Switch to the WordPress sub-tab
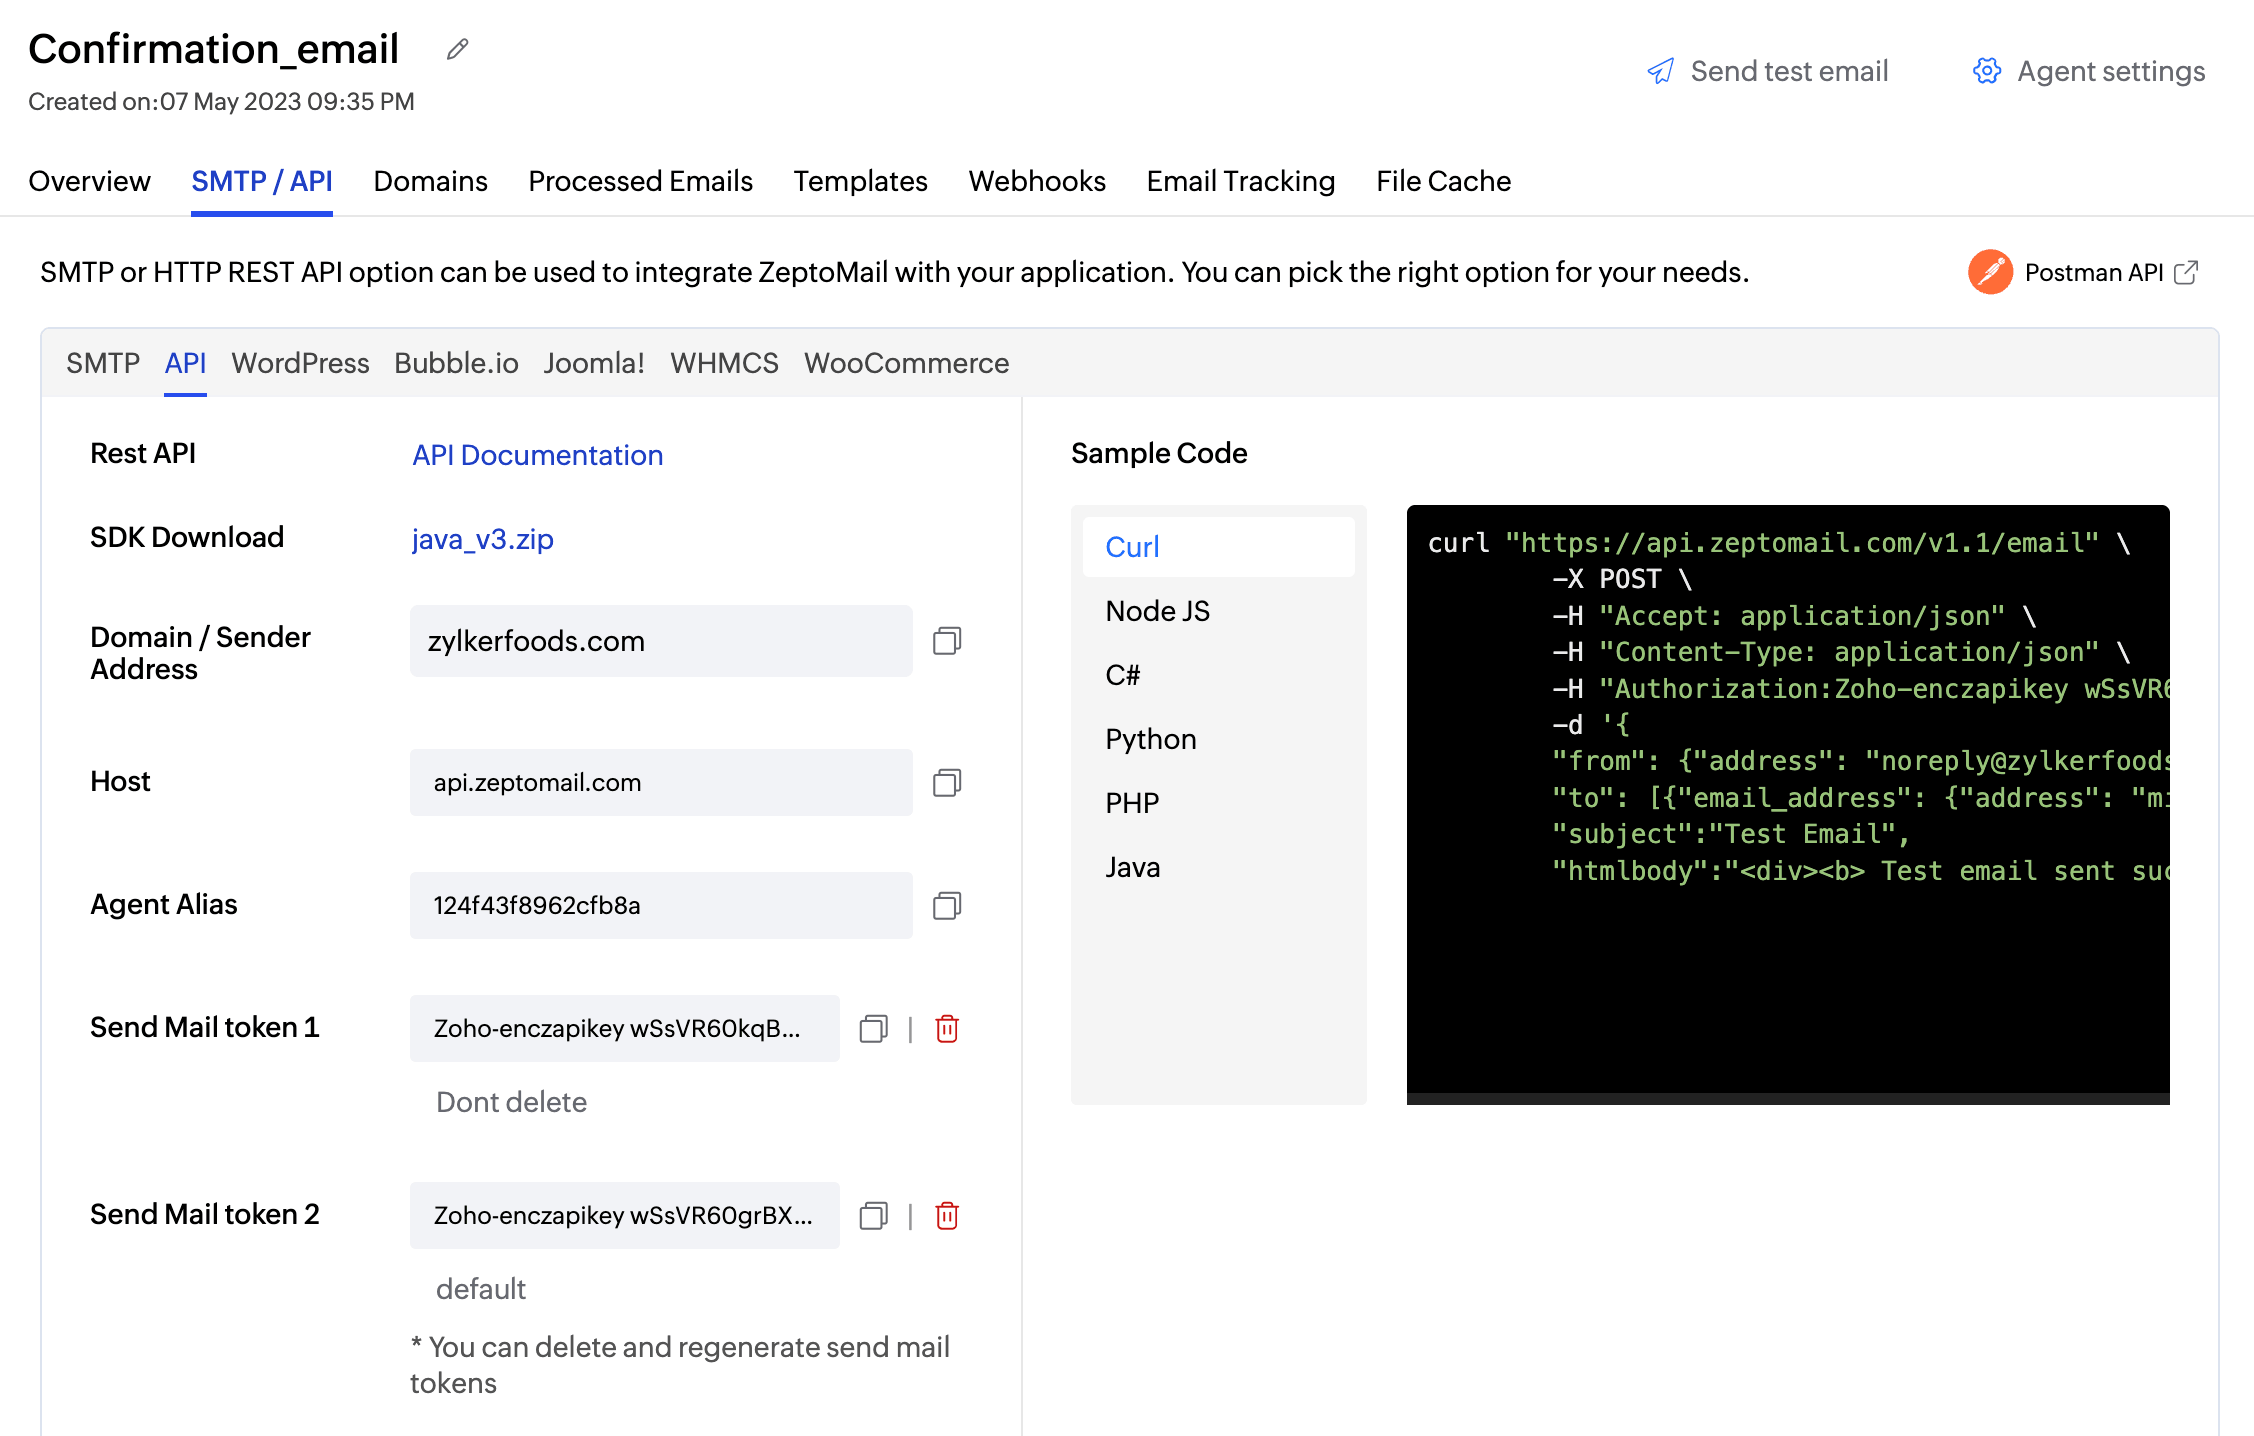Viewport: 2254px width, 1436px height. (300, 363)
